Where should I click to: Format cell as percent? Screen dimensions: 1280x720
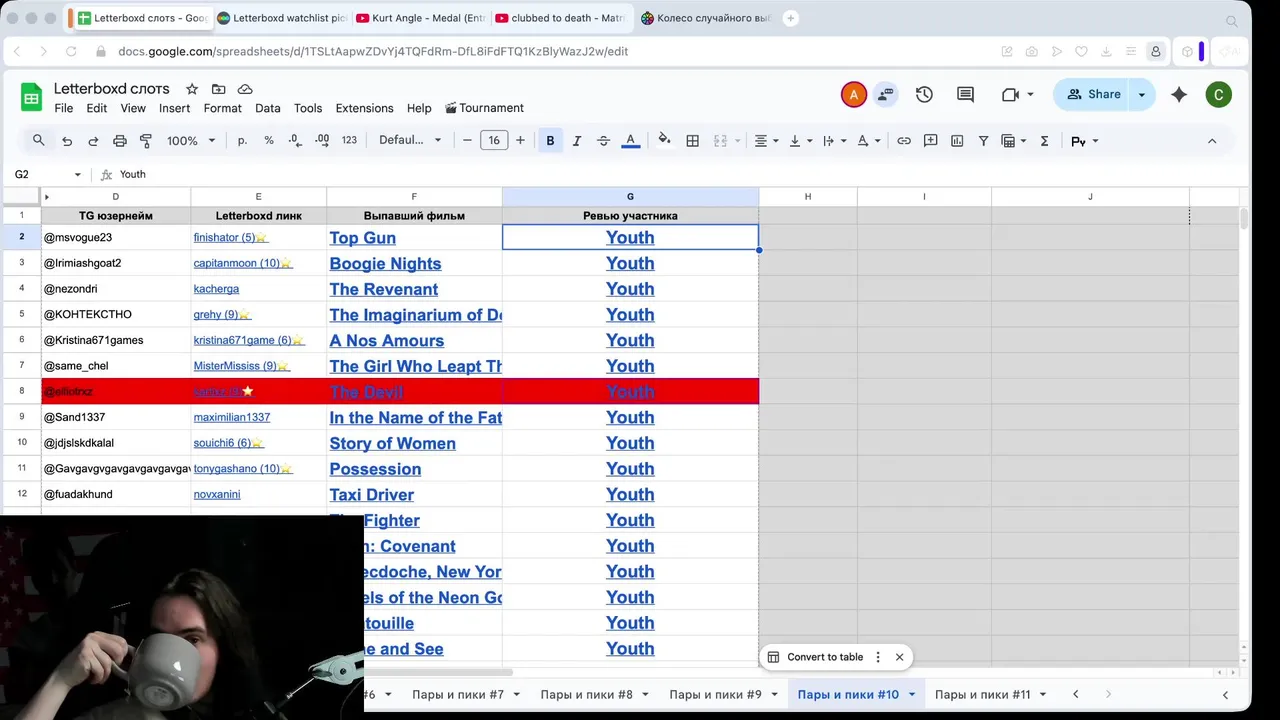coord(269,141)
